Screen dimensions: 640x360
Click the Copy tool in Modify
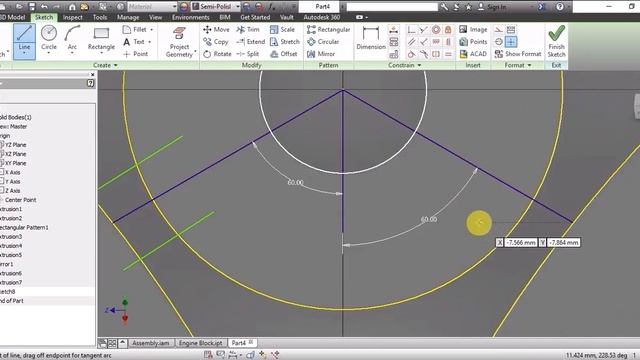[216, 42]
